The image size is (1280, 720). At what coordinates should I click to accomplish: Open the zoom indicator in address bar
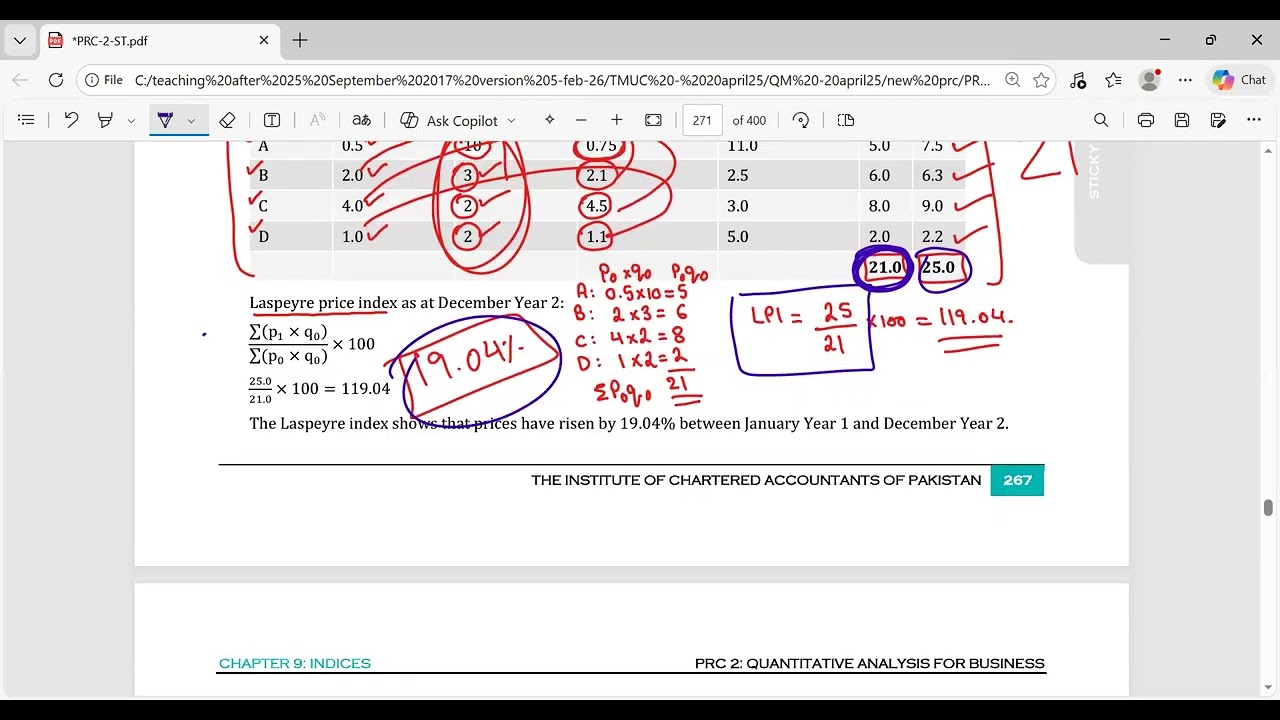[x=1013, y=80]
